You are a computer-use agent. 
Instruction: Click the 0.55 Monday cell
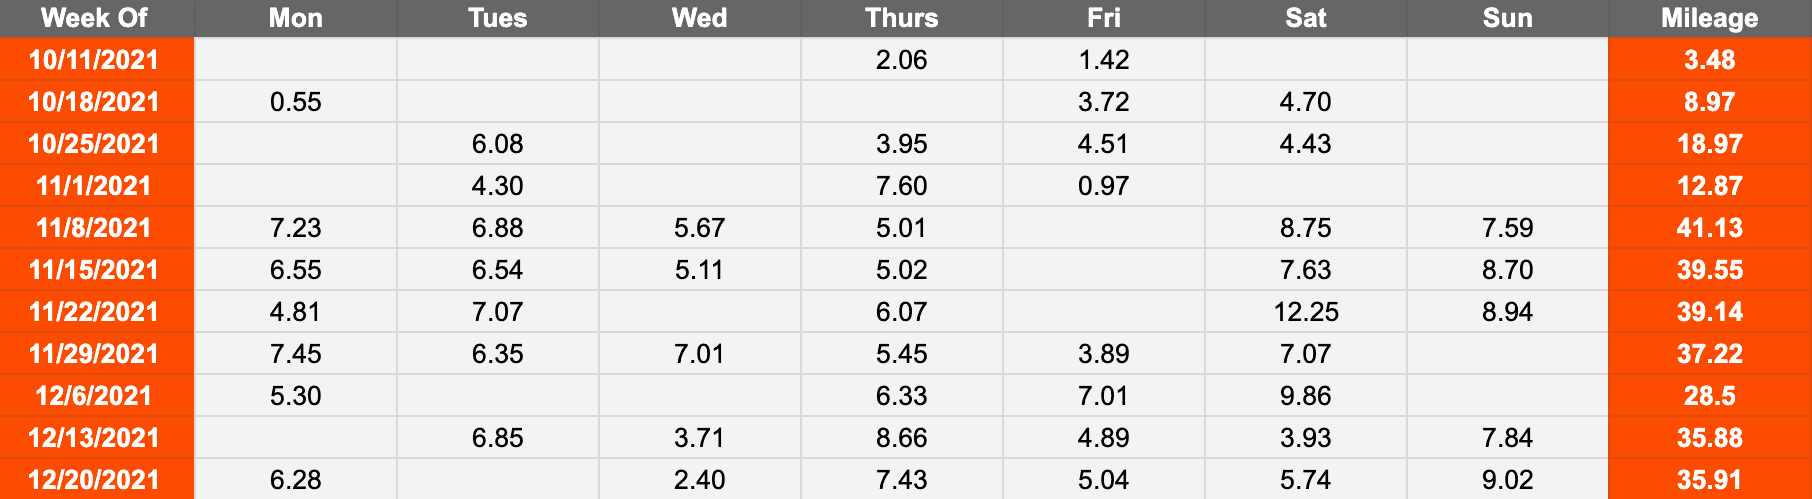coord(296,102)
